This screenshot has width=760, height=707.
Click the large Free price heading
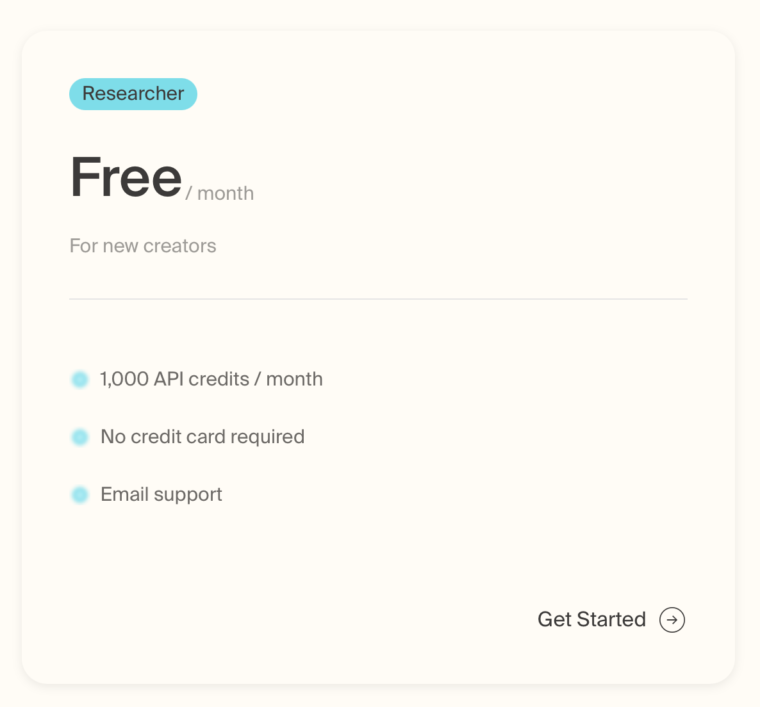126,178
